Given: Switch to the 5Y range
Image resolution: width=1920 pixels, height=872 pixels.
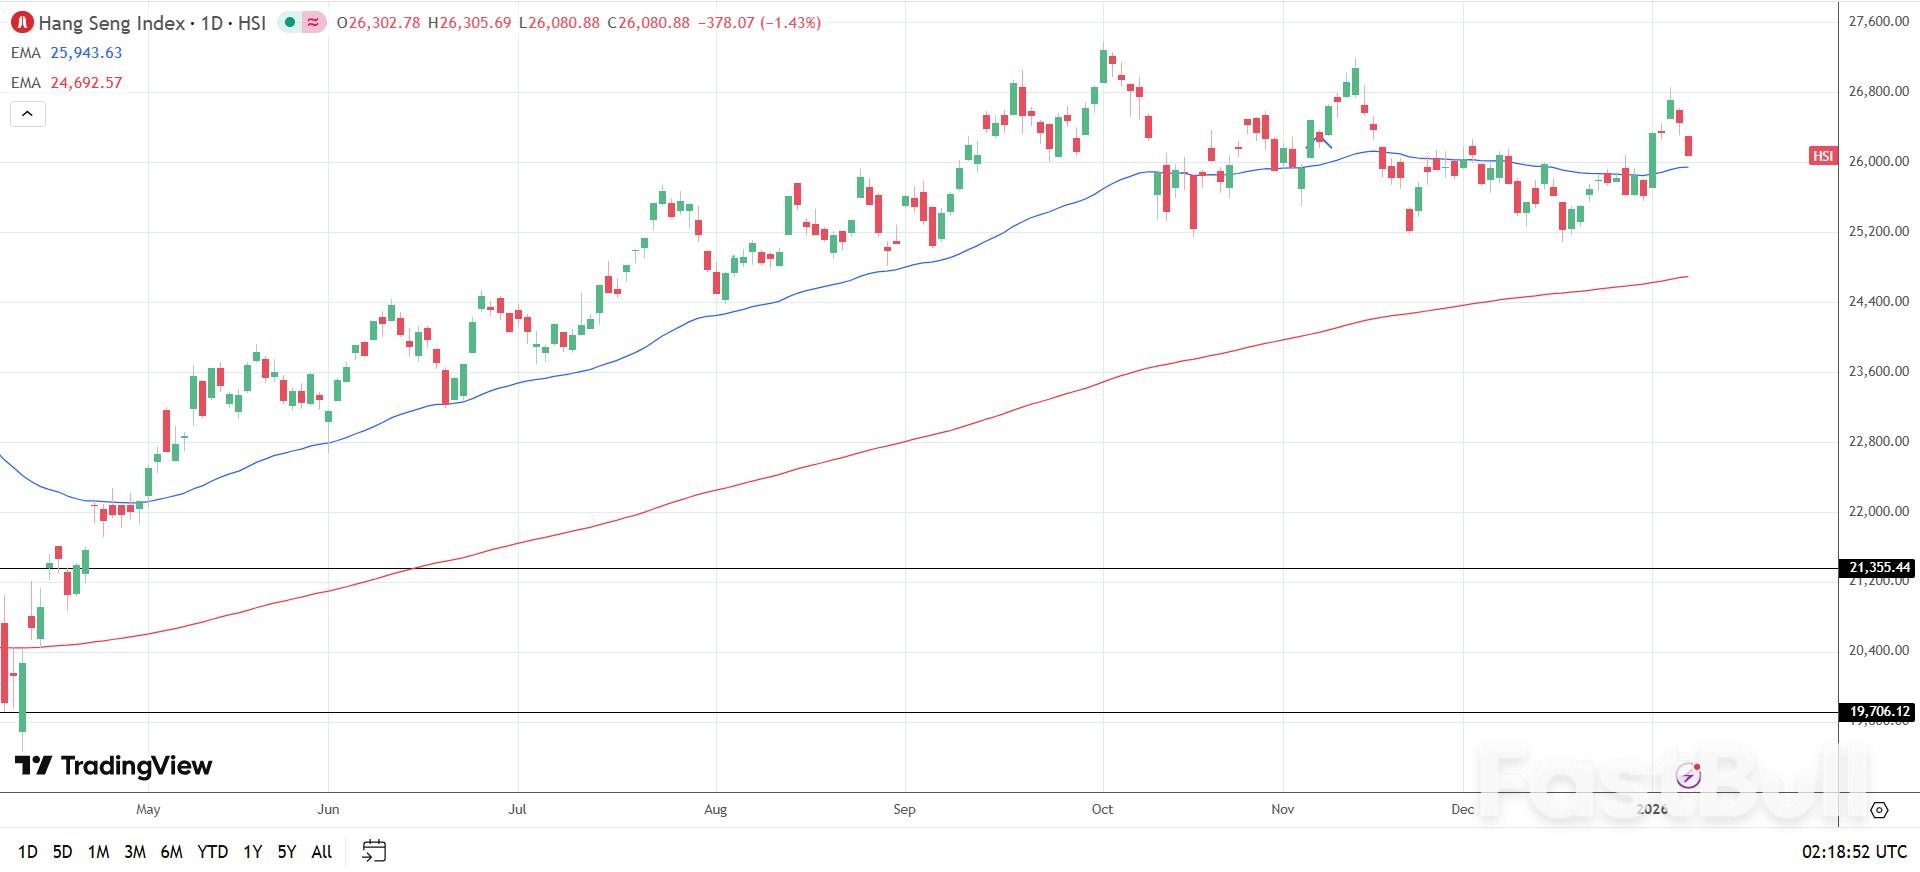Looking at the screenshot, I should click(x=287, y=852).
